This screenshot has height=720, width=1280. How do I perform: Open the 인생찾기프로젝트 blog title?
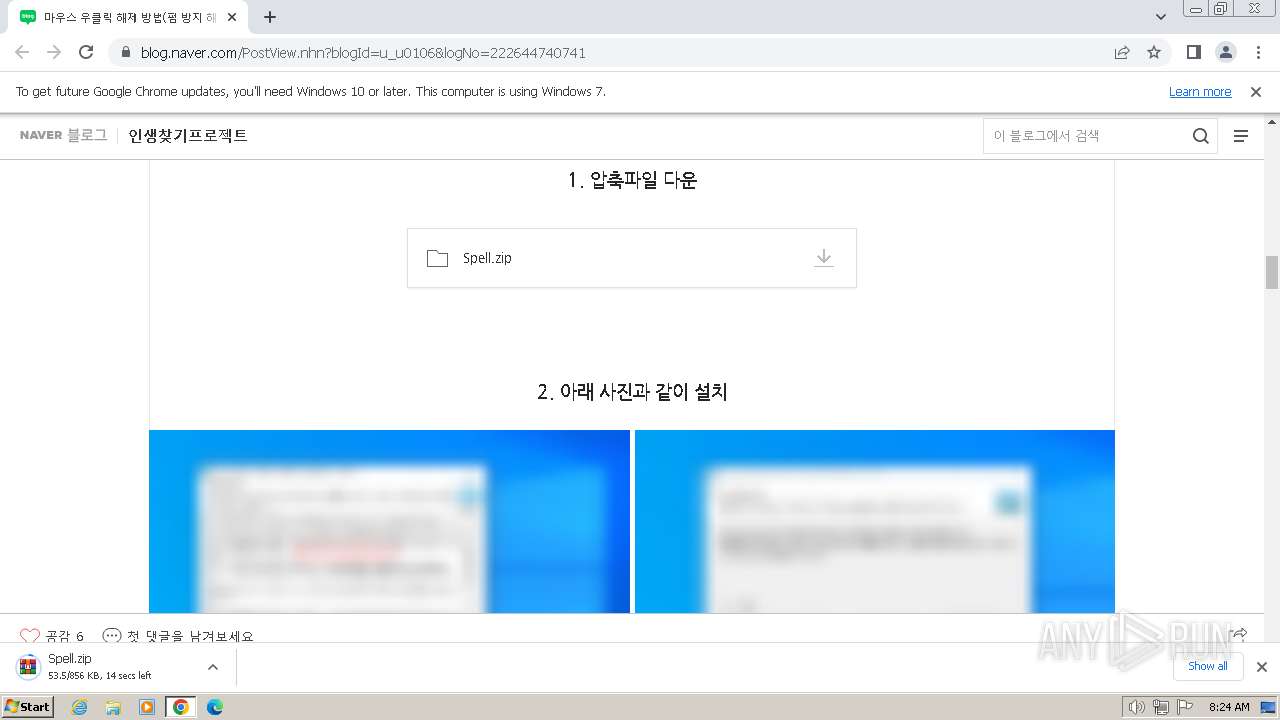click(188, 135)
